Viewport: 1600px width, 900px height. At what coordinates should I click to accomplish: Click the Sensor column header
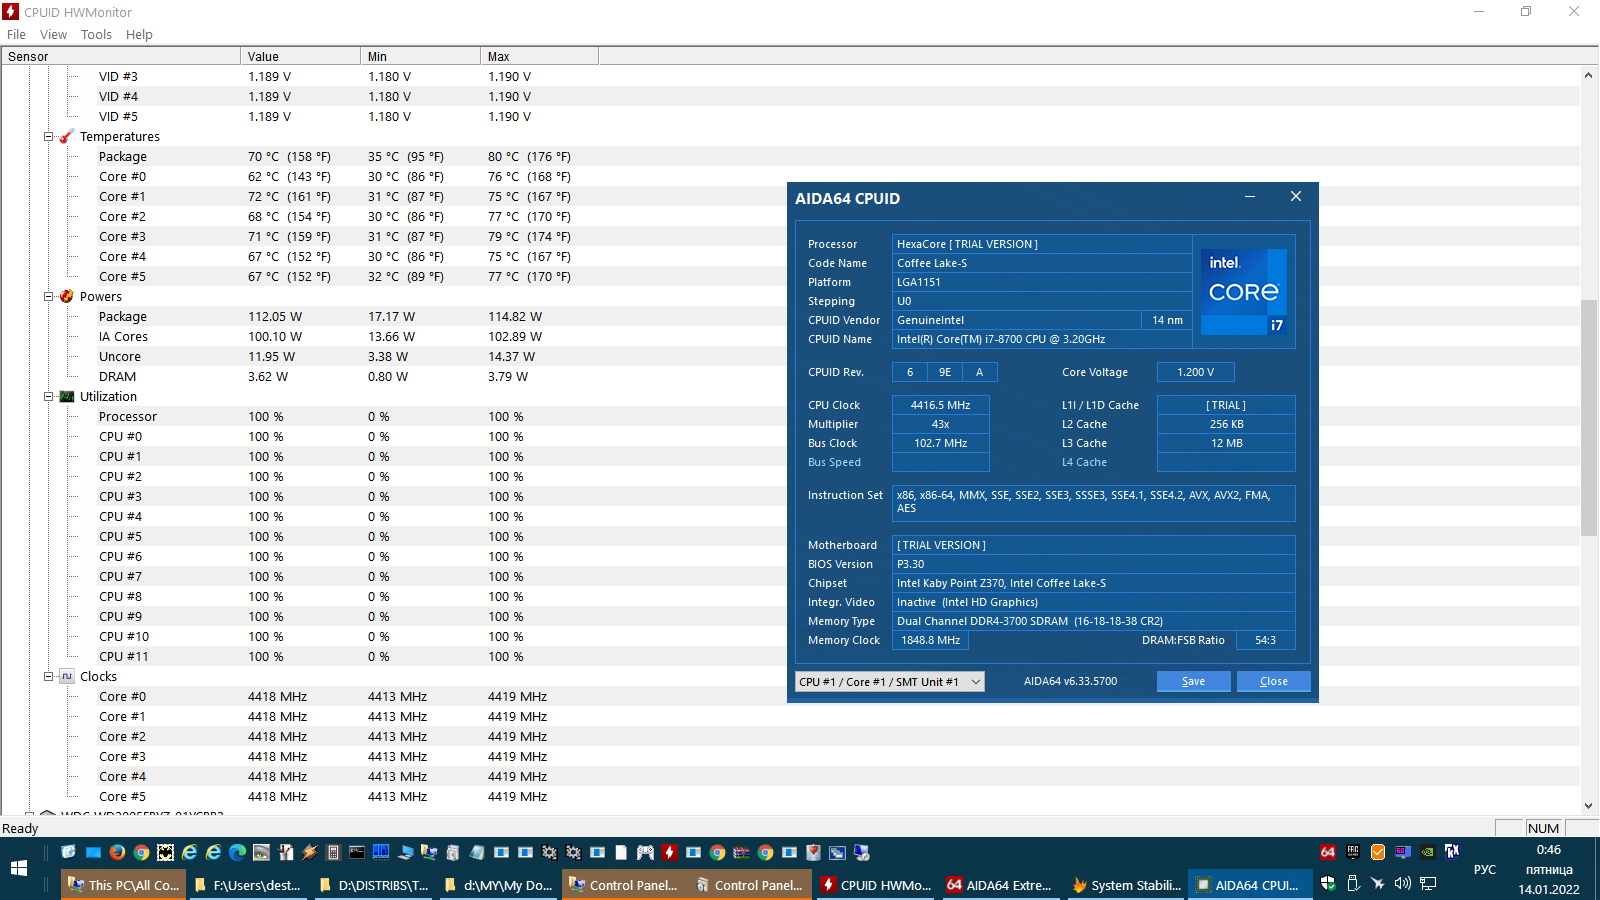point(121,56)
